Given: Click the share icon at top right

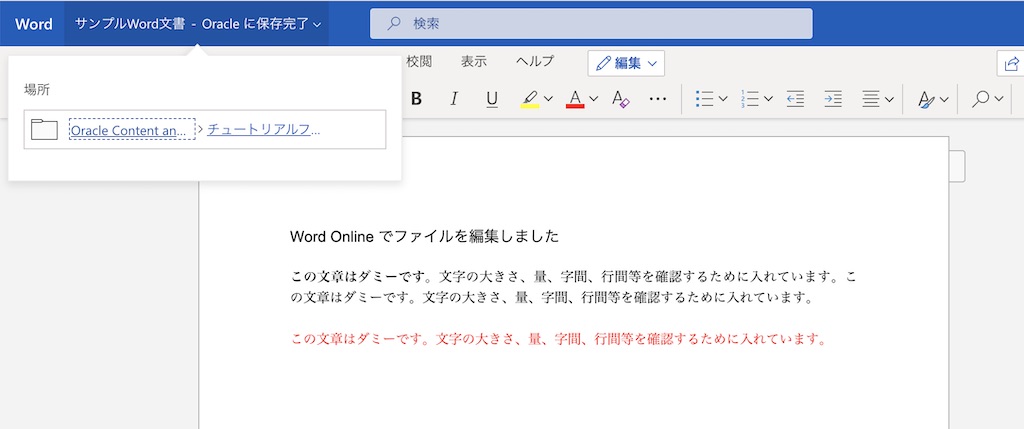Looking at the screenshot, I should click(1011, 64).
